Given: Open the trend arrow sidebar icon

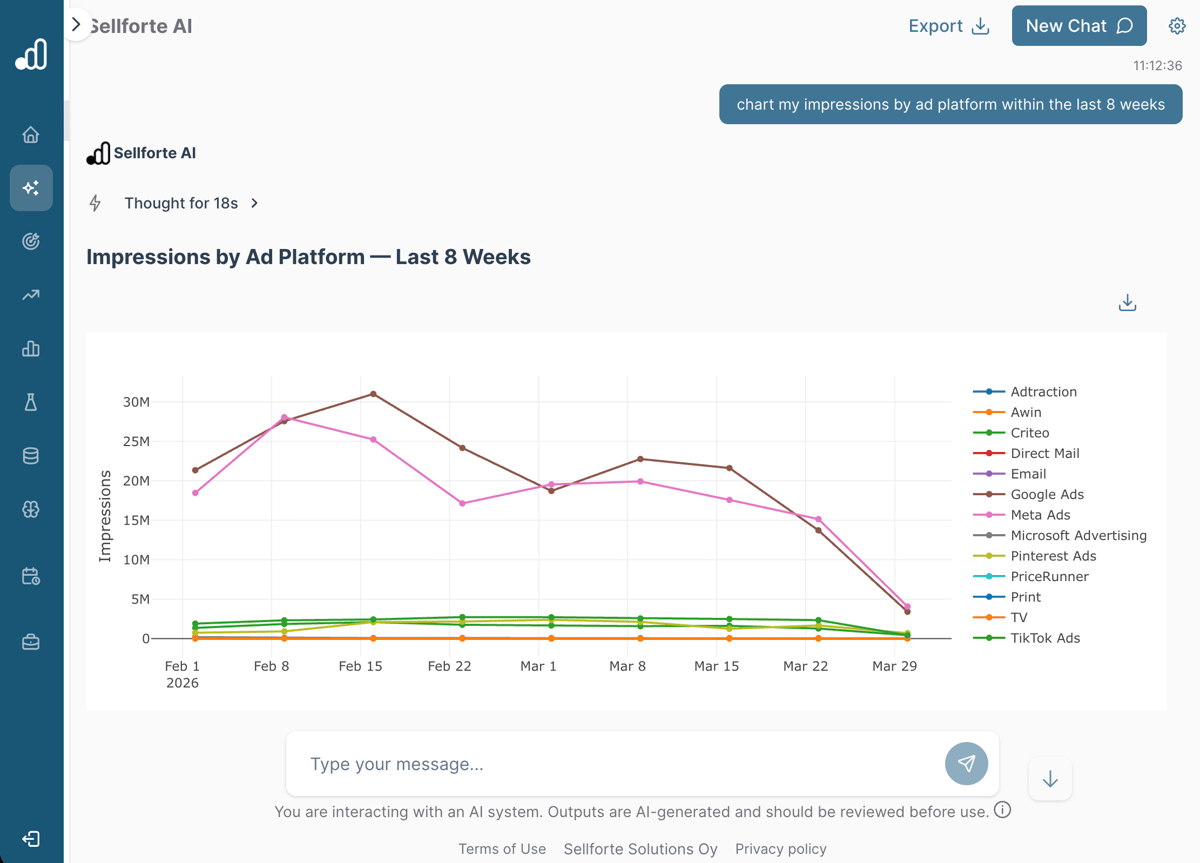Looking at the screenshot, I should point(31,295).
